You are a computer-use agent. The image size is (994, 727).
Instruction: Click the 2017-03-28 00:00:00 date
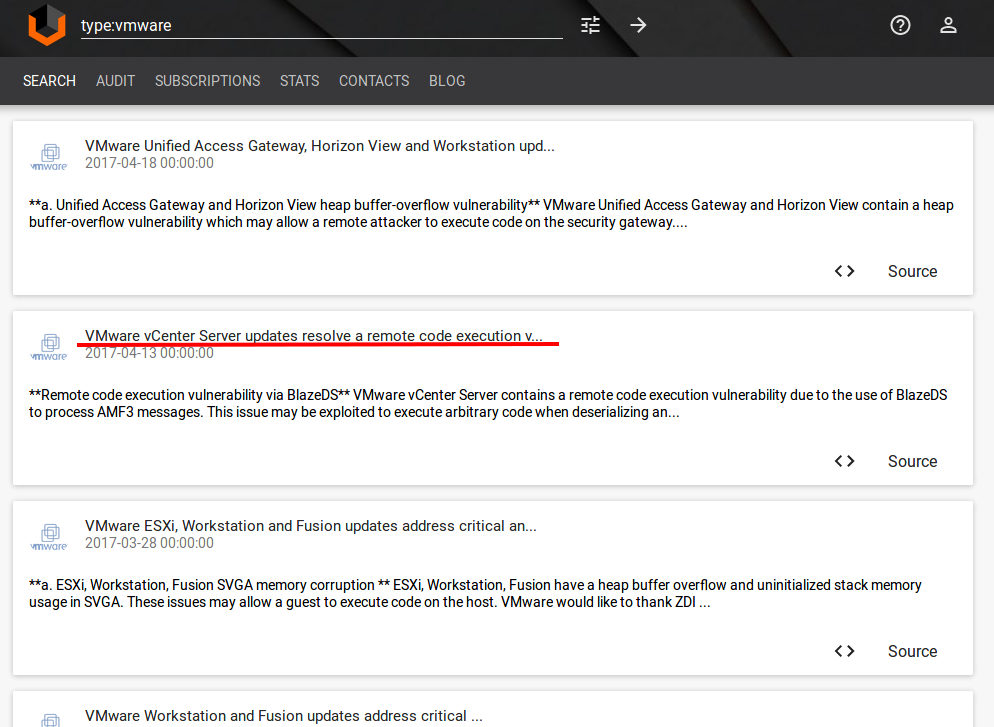coord(149,543)
